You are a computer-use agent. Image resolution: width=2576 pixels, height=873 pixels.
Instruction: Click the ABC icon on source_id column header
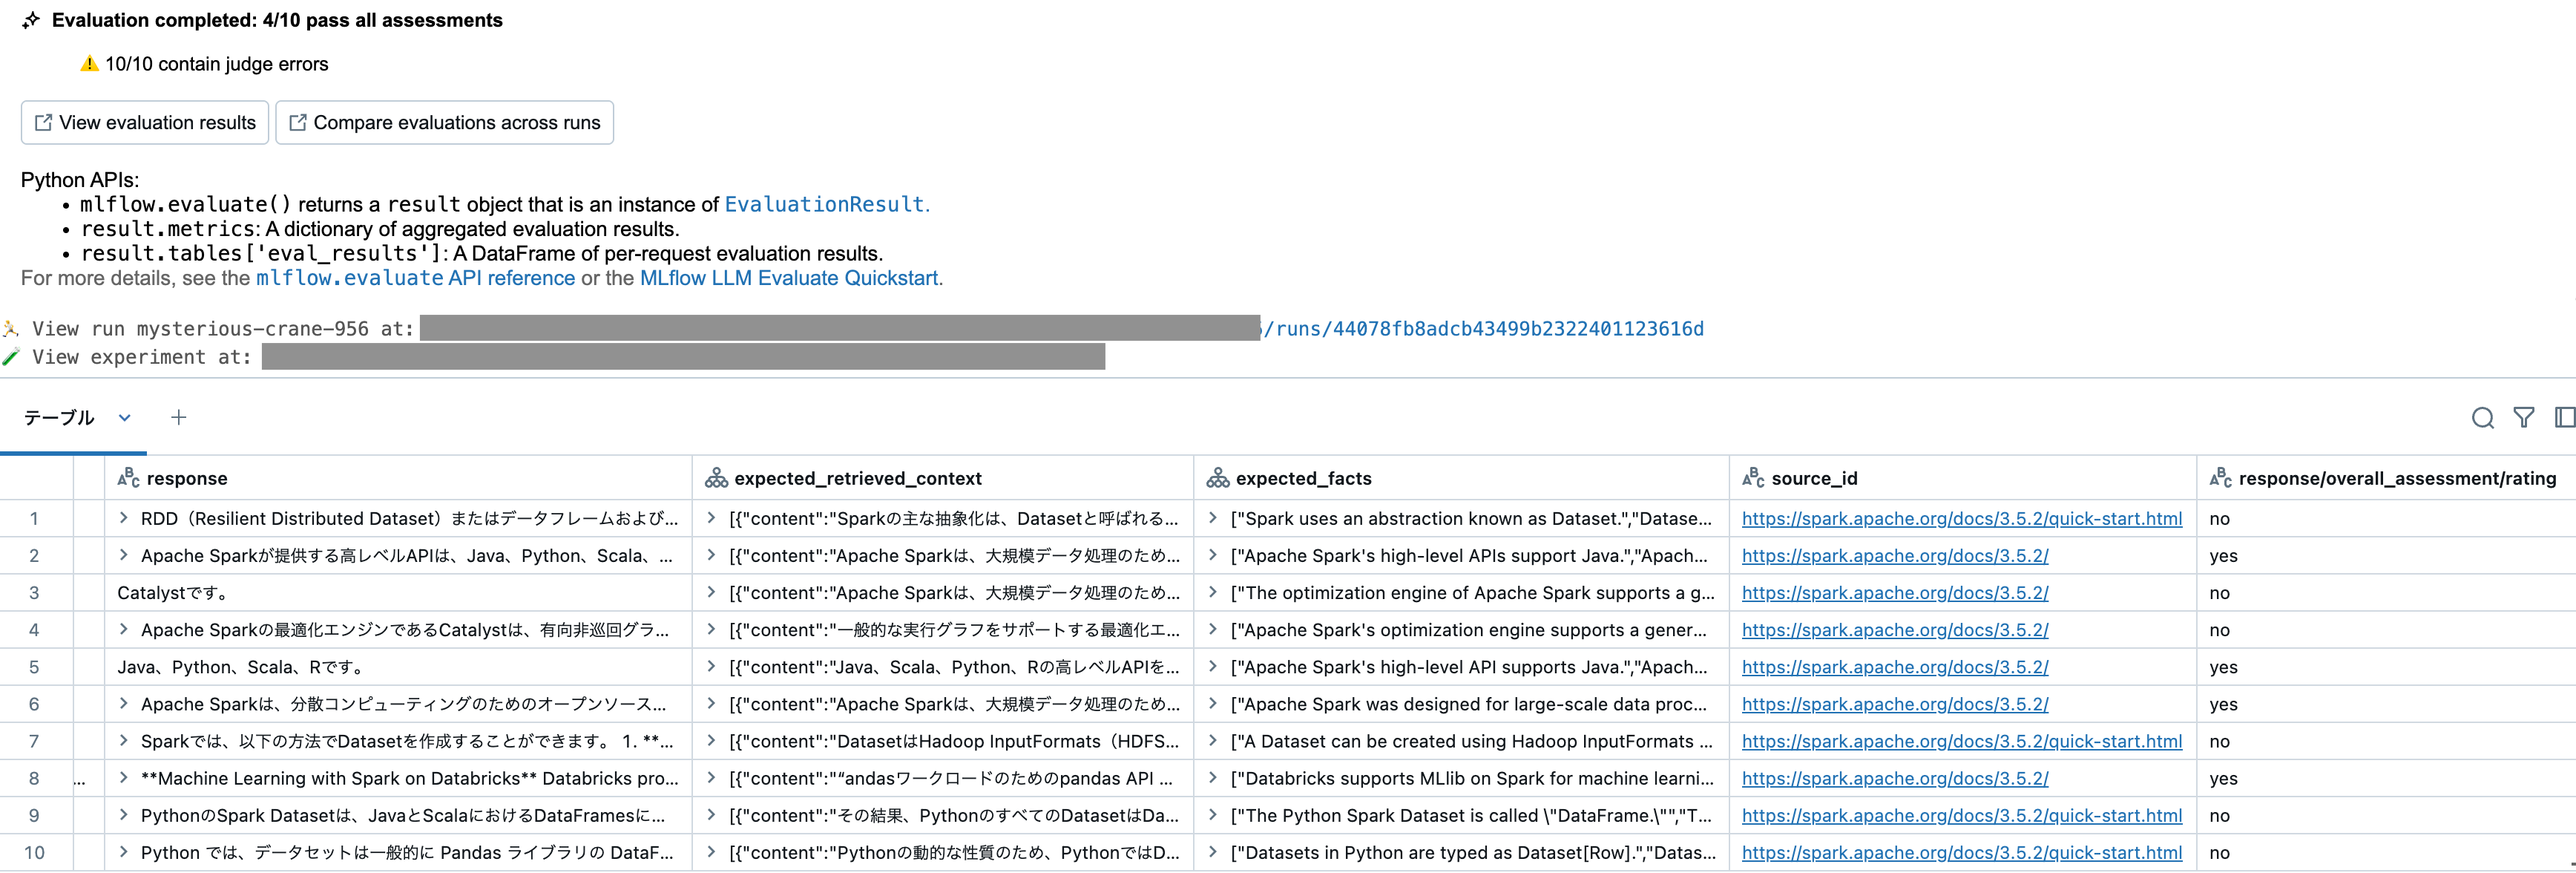coord(1753,478)
